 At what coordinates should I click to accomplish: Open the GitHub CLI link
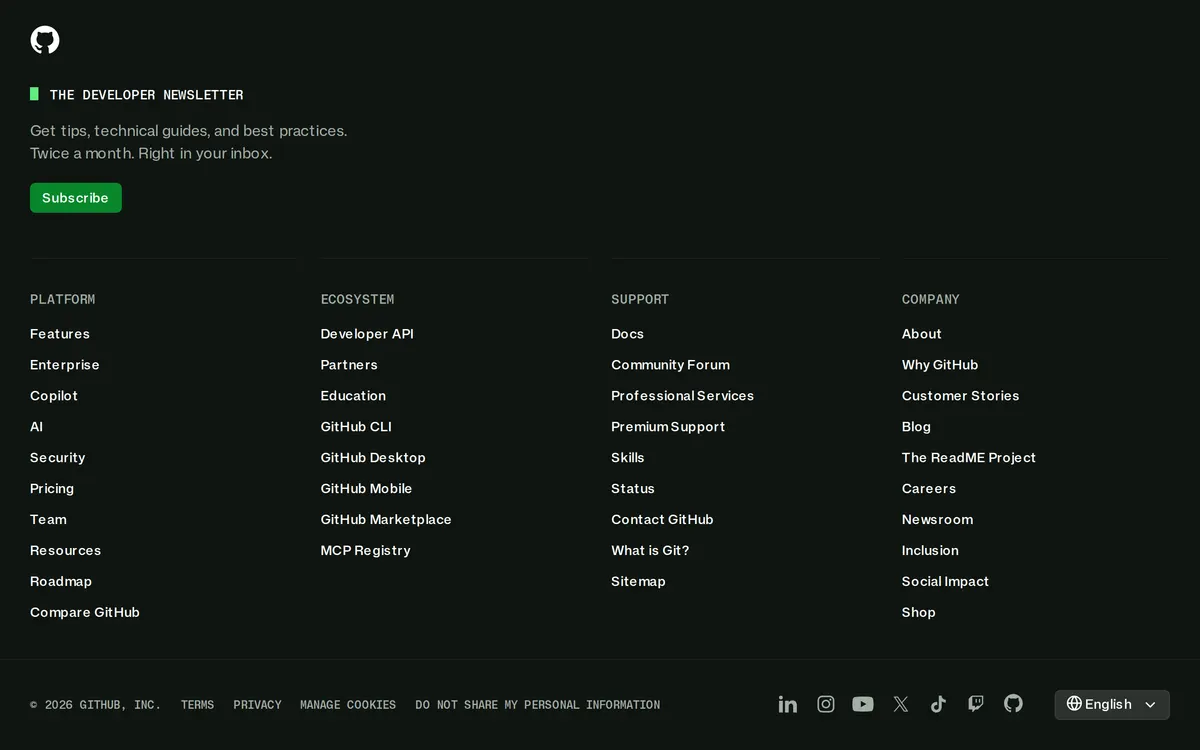coord(356,427)
